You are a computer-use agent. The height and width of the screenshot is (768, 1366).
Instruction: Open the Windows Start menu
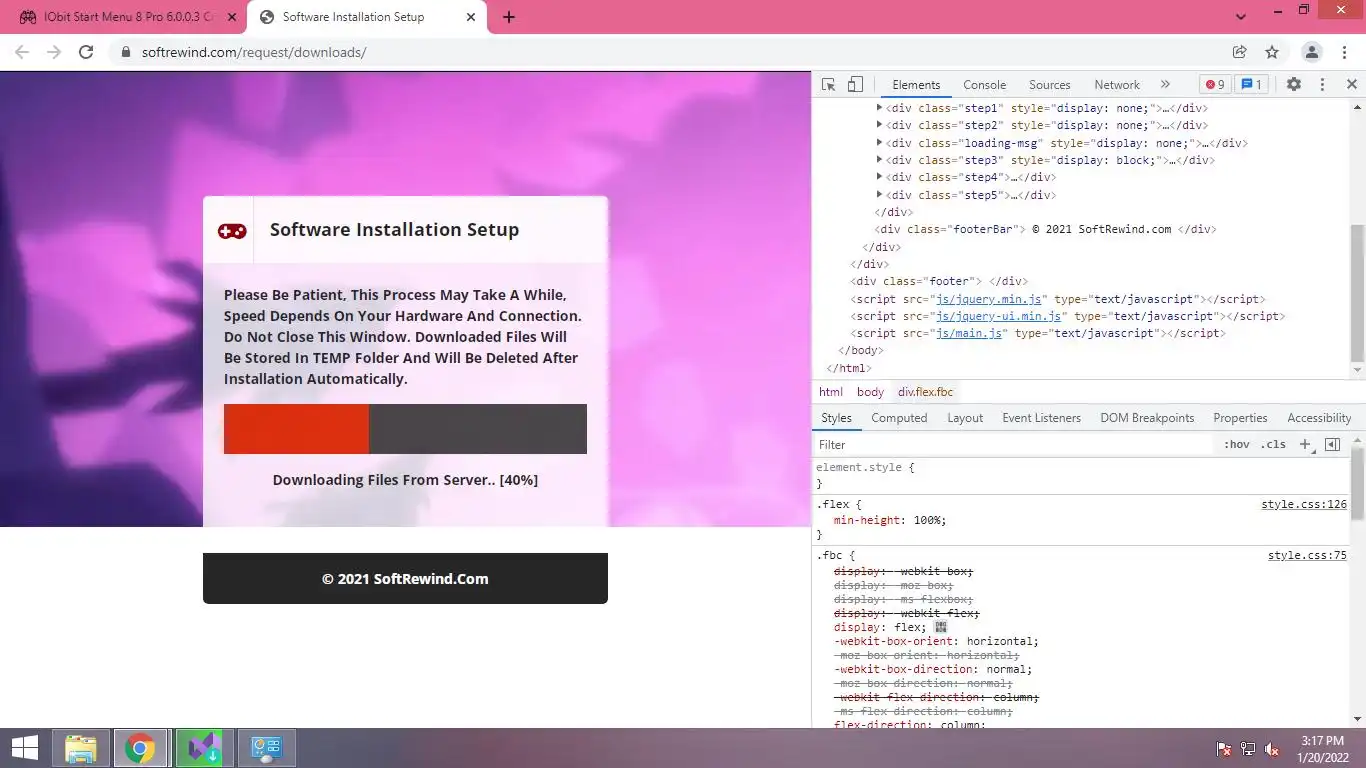point(25,748)
